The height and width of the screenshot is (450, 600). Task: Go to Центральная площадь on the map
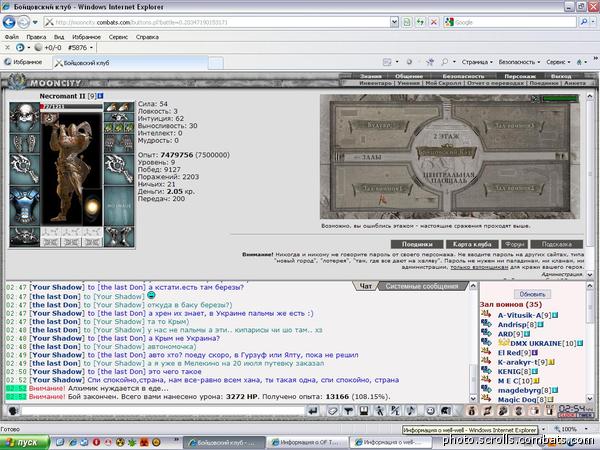pos(447,177)
